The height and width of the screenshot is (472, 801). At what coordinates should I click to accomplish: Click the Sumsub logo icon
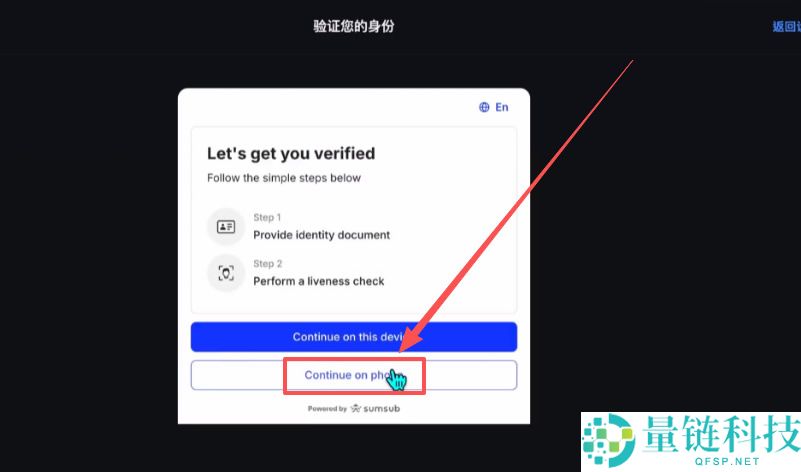(356, 408)
